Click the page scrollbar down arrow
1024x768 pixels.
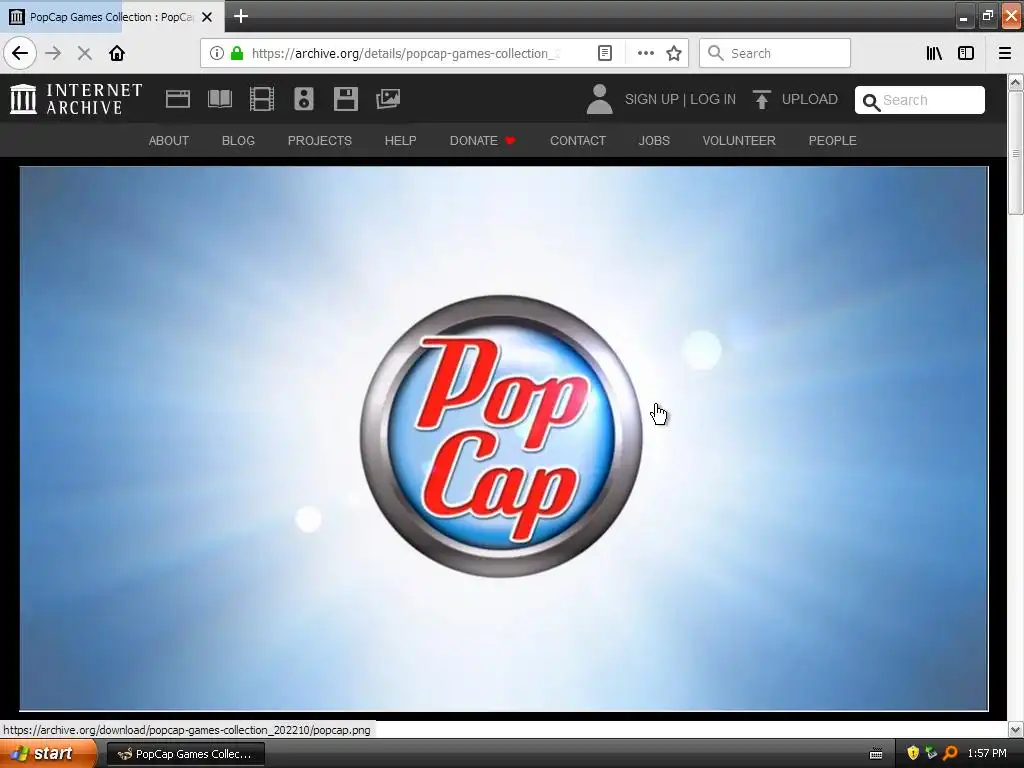coord(1015,729)
